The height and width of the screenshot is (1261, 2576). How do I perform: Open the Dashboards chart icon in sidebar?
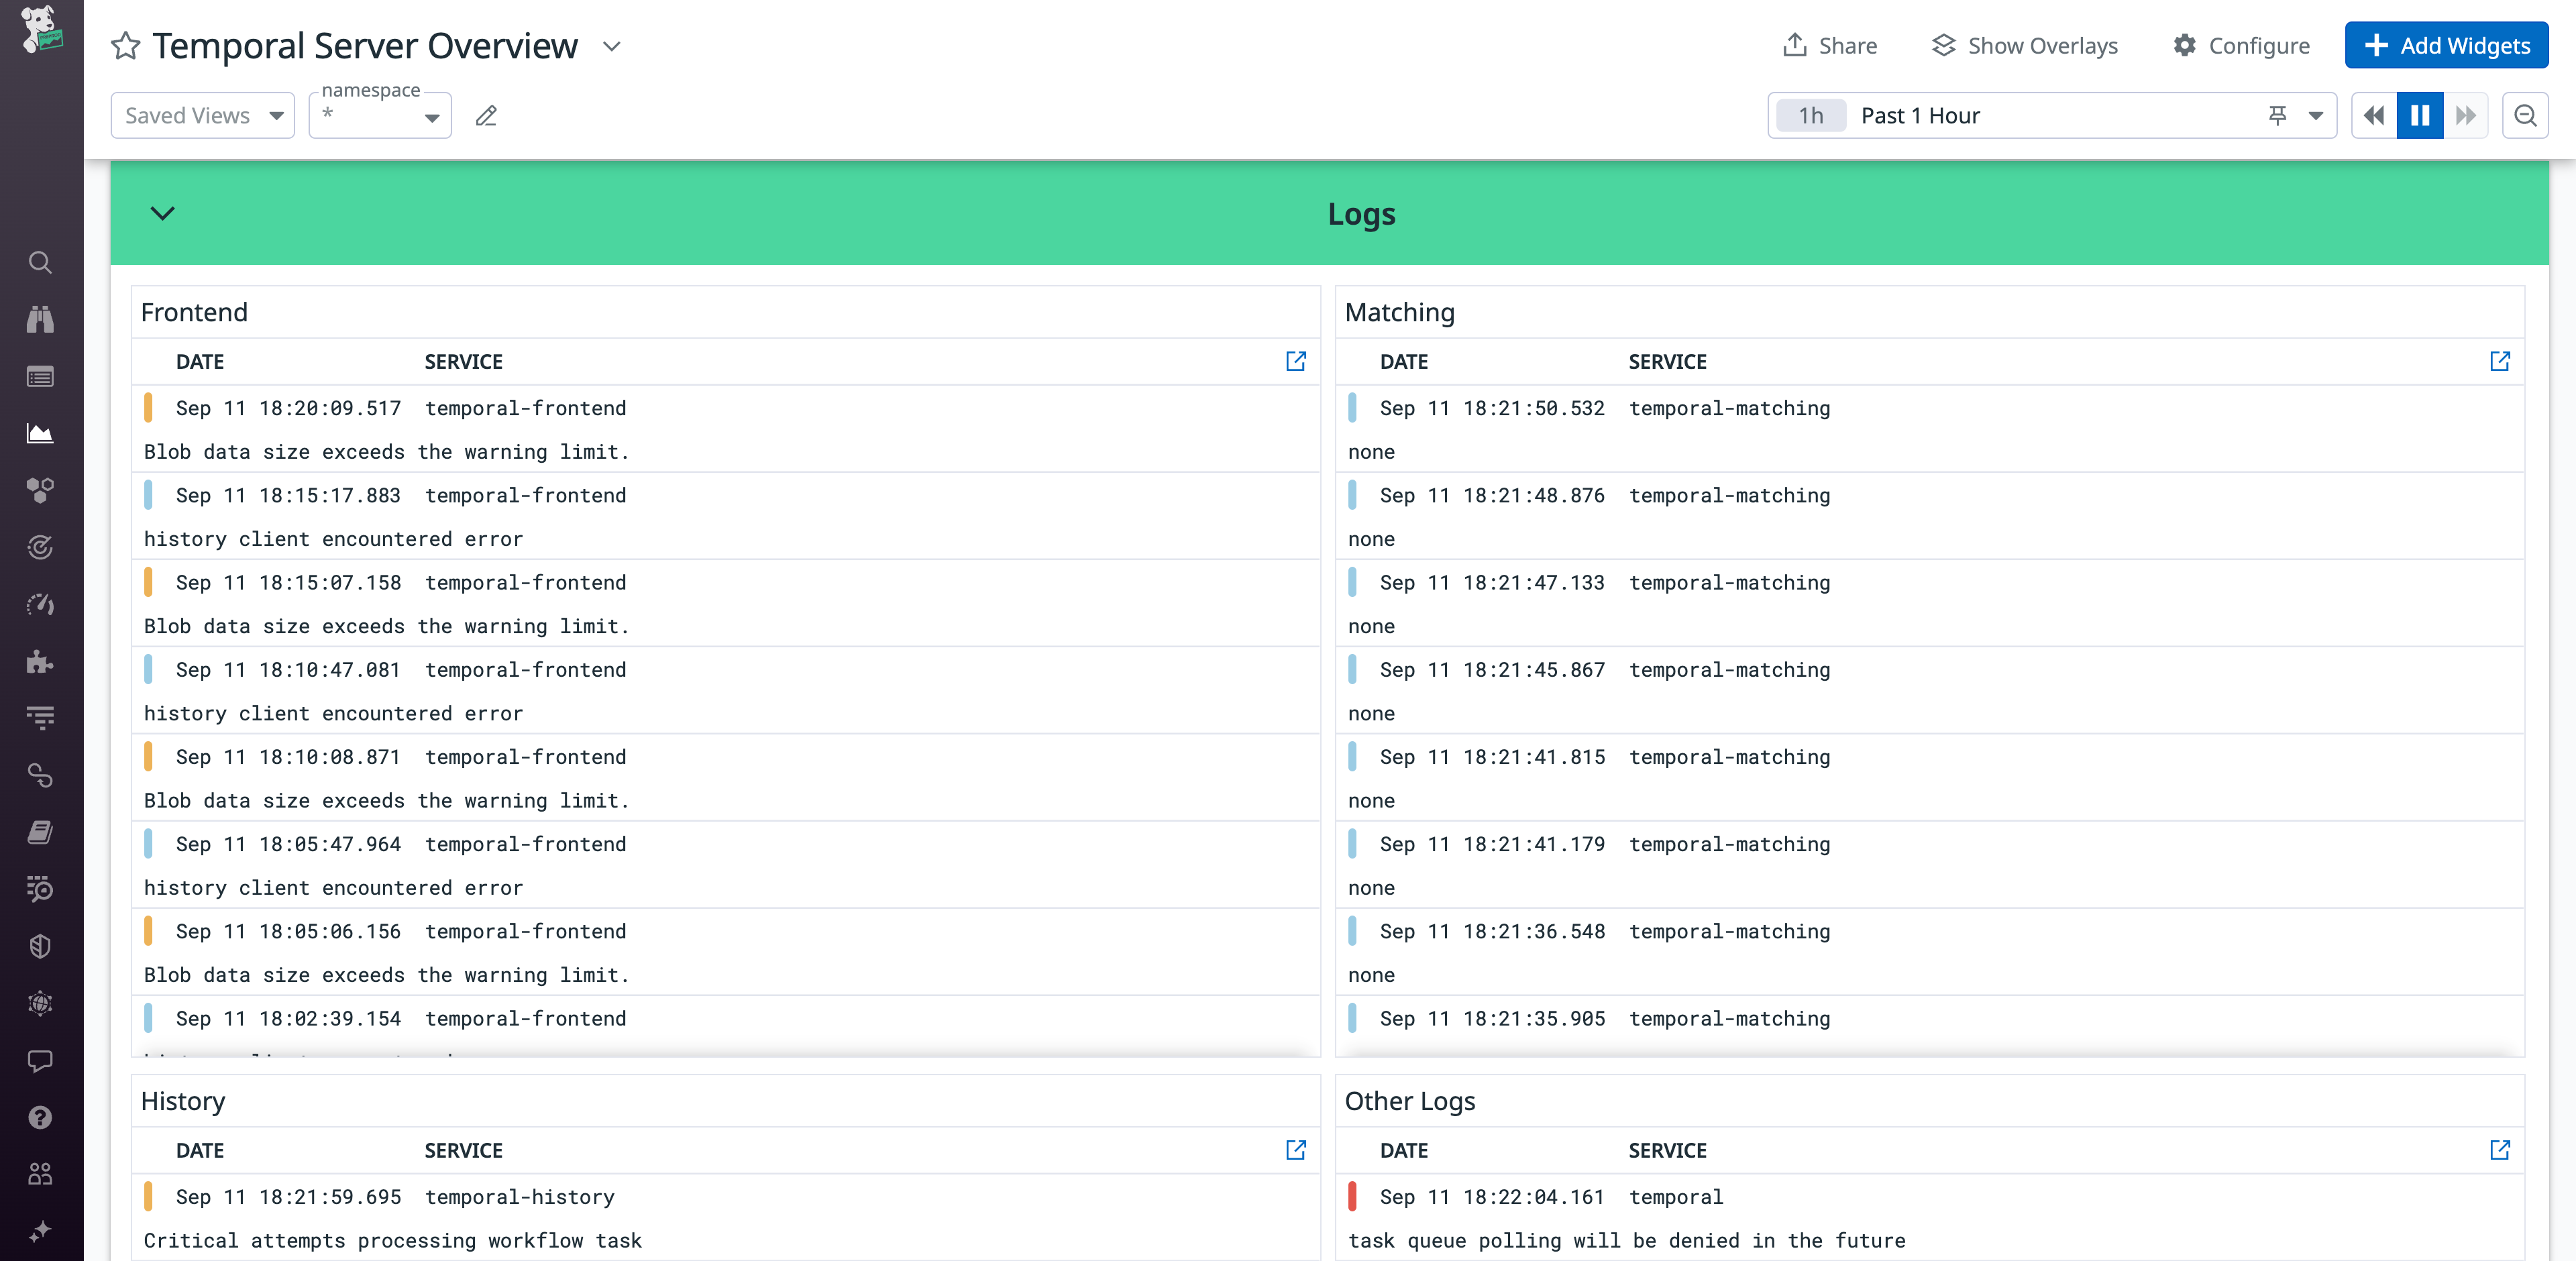(x=40, y=433)
